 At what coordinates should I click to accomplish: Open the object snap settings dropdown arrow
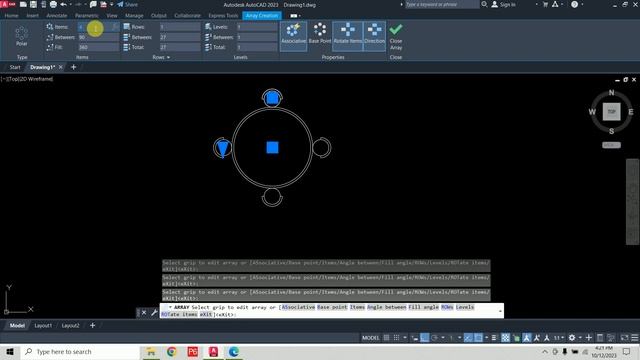click(x=487, y=338)
